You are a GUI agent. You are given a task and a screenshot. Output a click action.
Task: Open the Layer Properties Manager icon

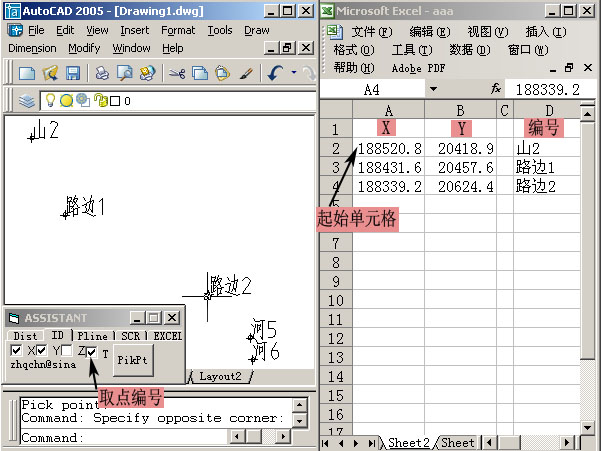click(27, 101)
